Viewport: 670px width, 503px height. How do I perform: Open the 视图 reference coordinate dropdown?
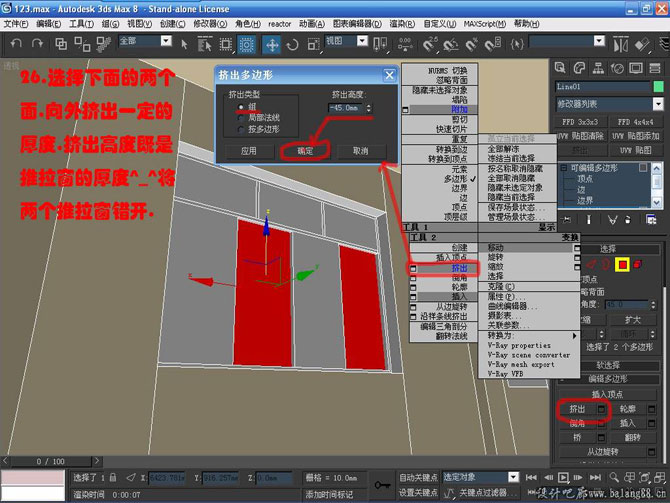[x=362, y=41]
